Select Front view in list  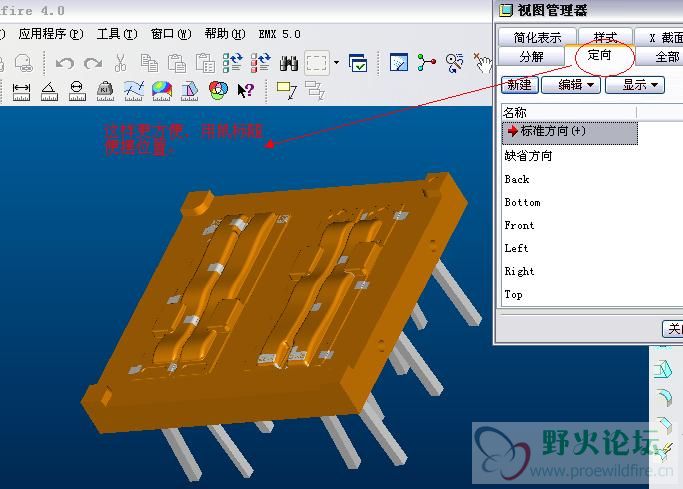[x=519, y=225]
